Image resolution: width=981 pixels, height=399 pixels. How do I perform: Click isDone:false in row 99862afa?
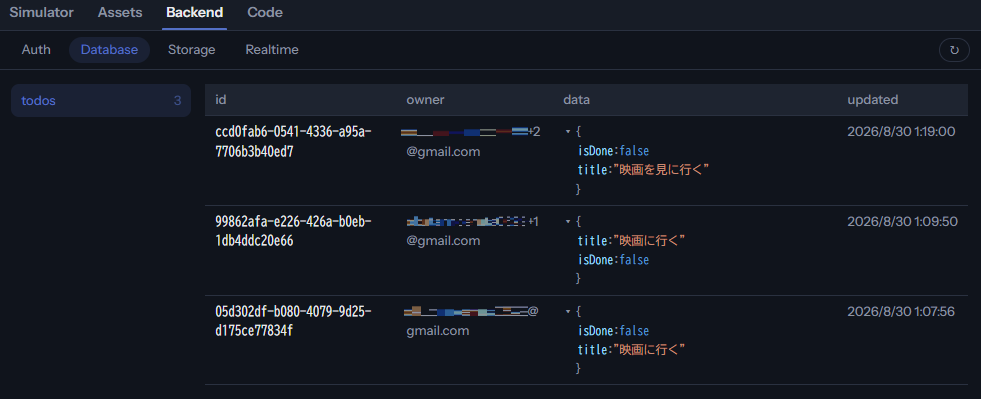(613, 260)
